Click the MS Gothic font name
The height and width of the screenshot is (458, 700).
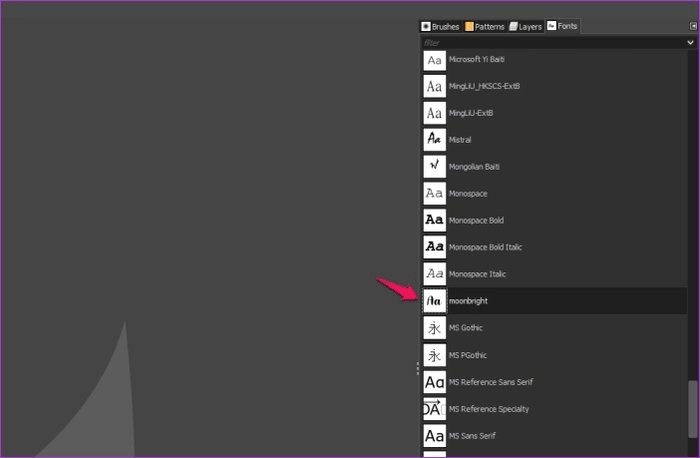(466, 328)
